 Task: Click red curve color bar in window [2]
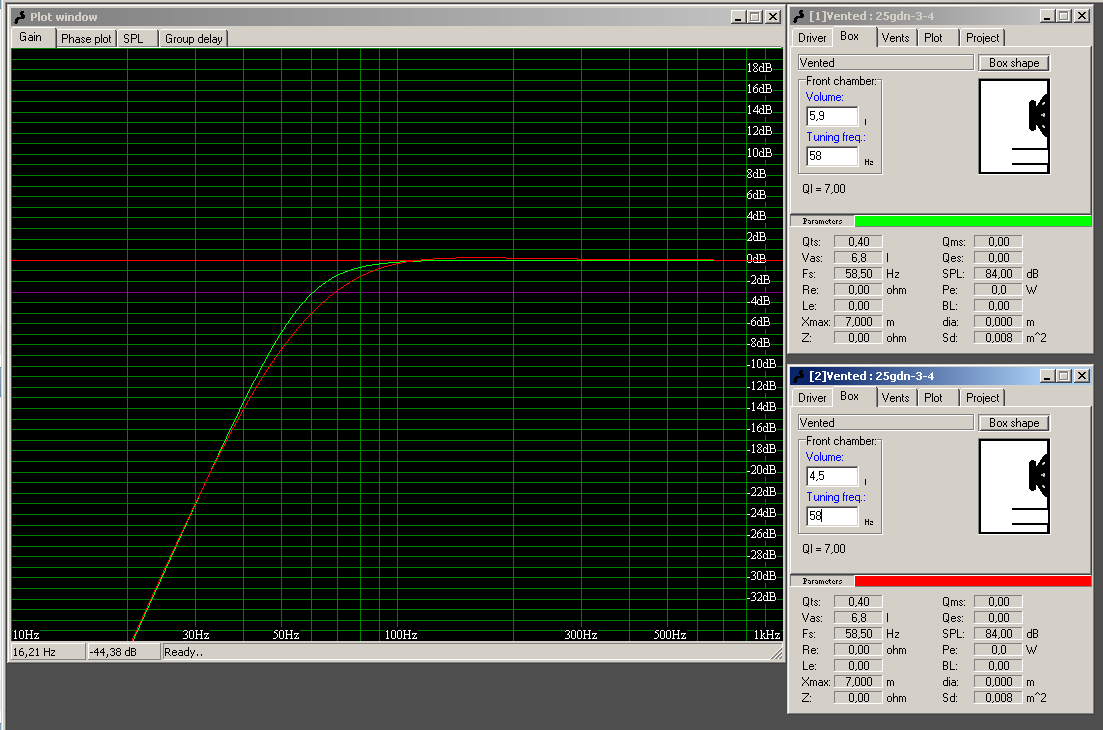pos(973,582)
